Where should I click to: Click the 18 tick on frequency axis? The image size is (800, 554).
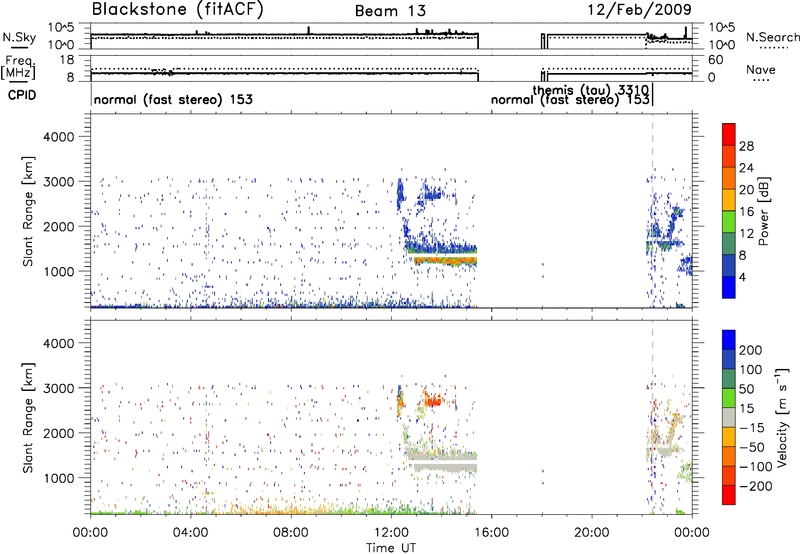(67, 60)
